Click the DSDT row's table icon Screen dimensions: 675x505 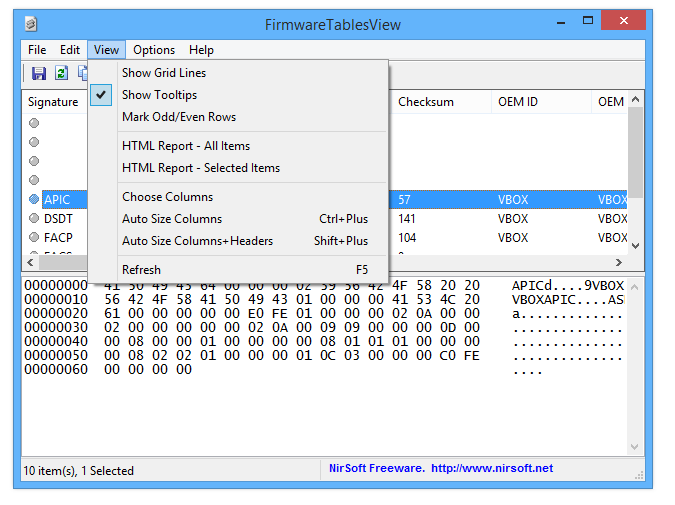[34, 218]
